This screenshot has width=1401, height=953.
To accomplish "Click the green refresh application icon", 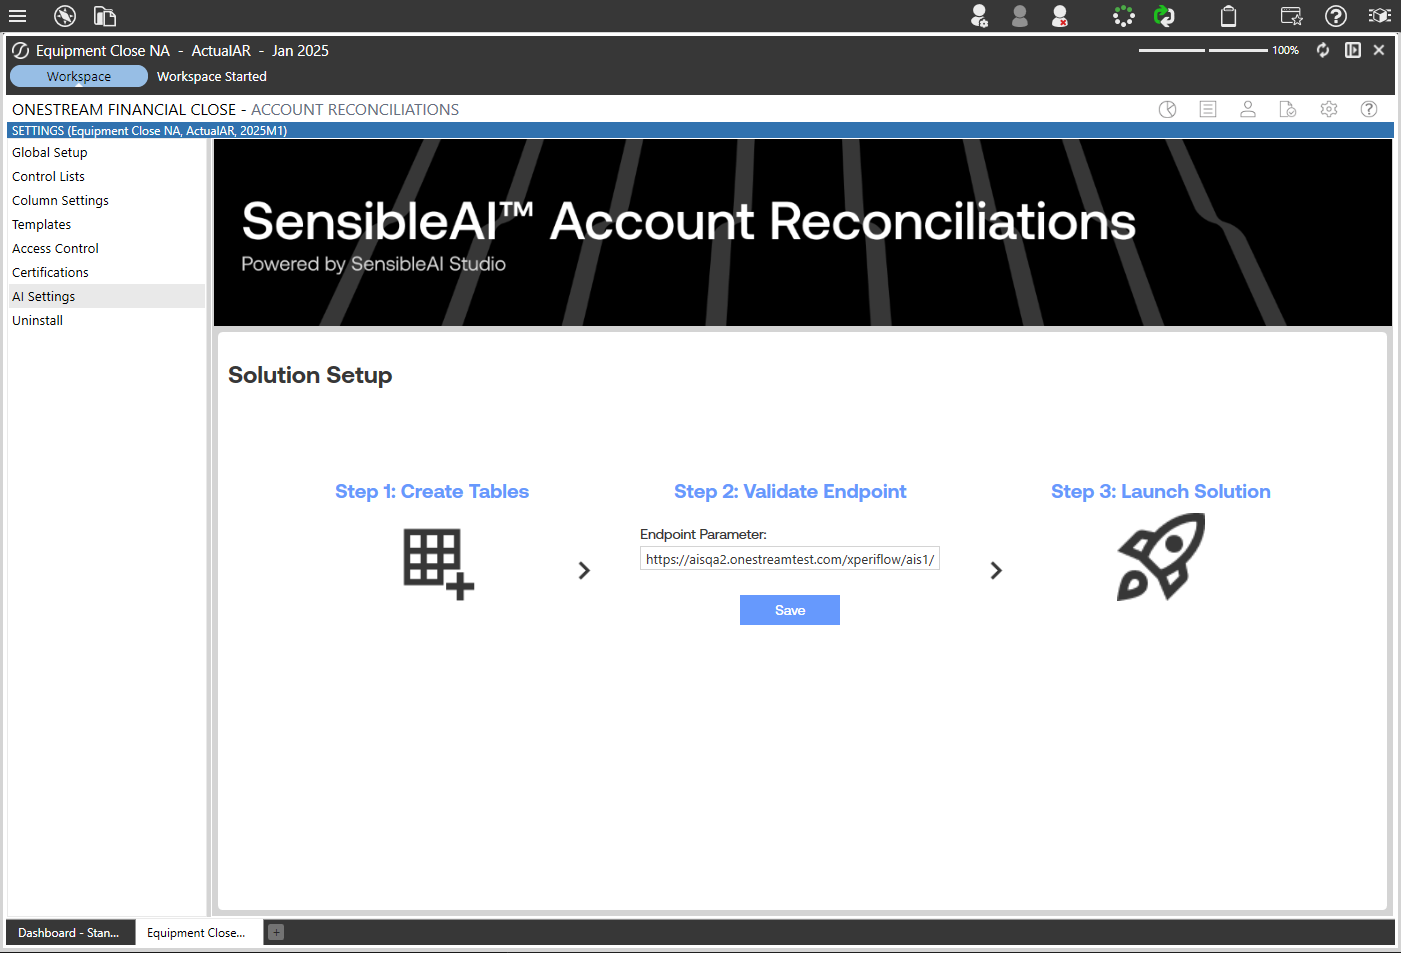I will pyautogui.click(x=1164, y=16).
